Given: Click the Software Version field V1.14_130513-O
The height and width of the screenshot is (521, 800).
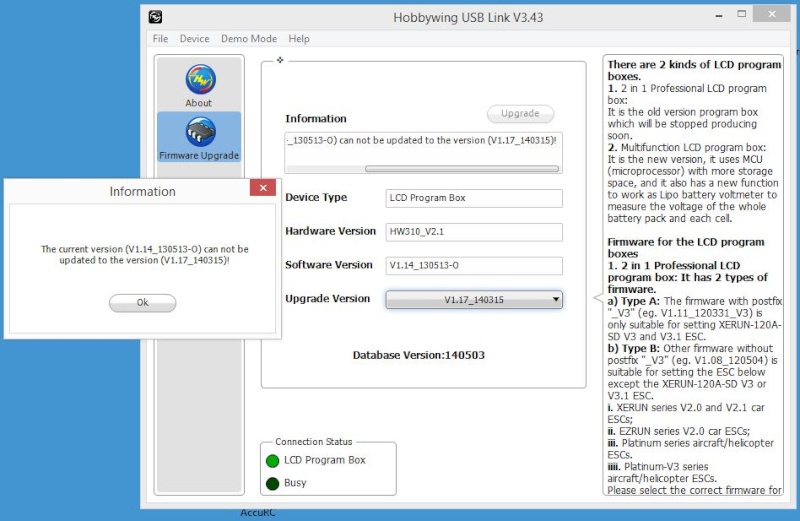Looking at the screenshot, I should pyautogui.click(x=474, y=265).
